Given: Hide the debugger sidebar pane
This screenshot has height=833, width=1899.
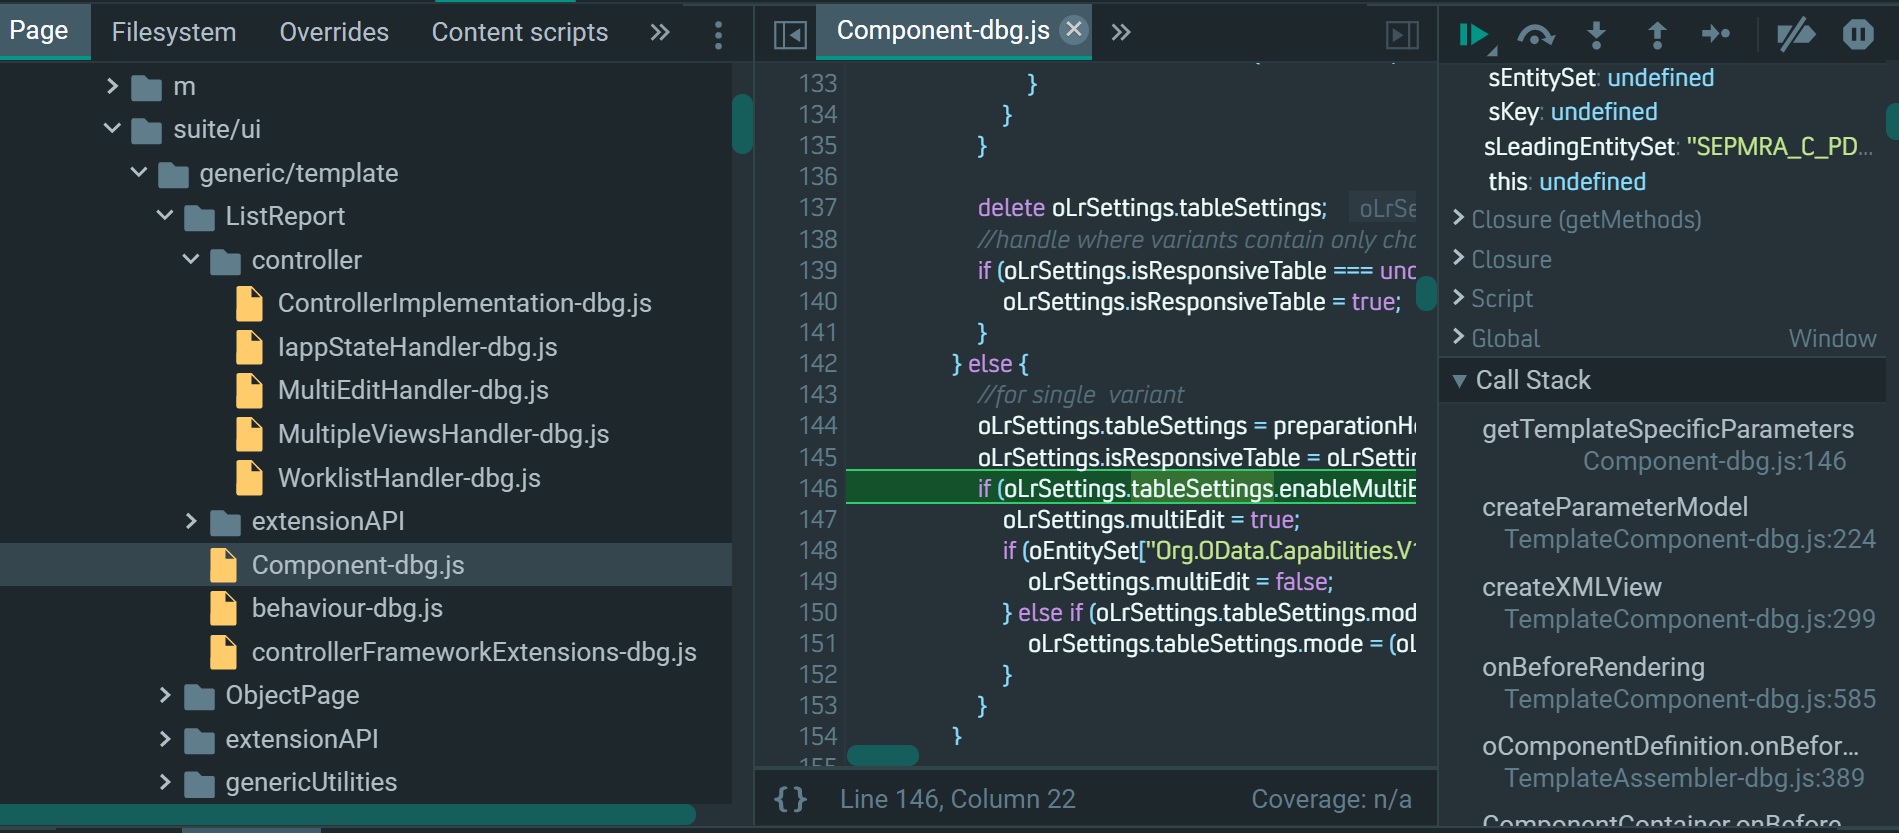Looking at the screenshot, I should tap(1402, 35).
